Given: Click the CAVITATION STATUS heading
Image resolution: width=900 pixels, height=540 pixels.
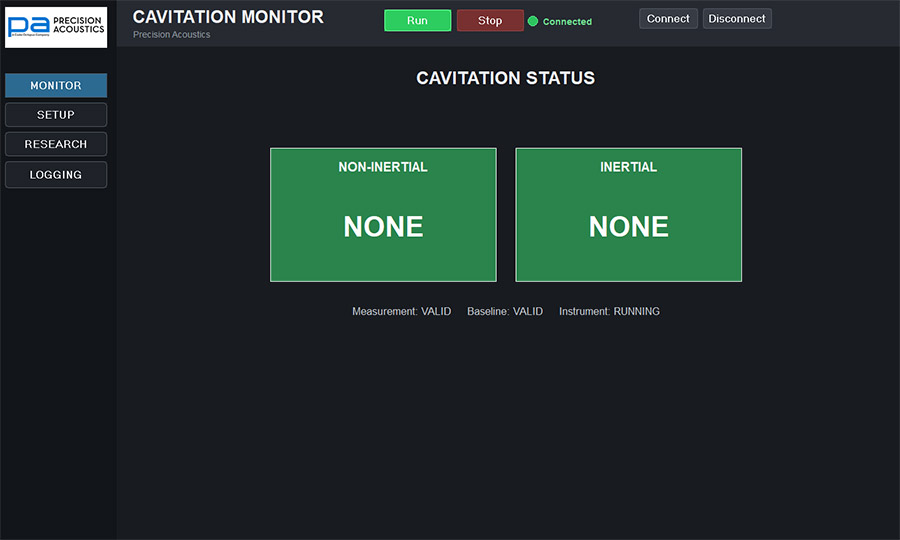Looking at the screenshot, I should [x=505, y=78].
